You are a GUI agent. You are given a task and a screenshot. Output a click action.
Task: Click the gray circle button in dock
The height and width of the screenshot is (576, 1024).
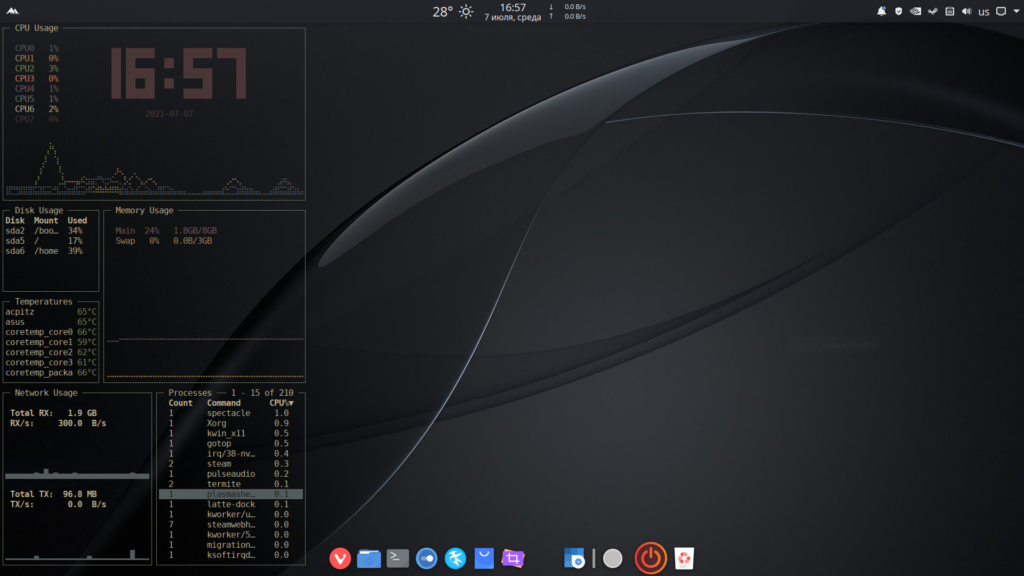tap(613, 558)
